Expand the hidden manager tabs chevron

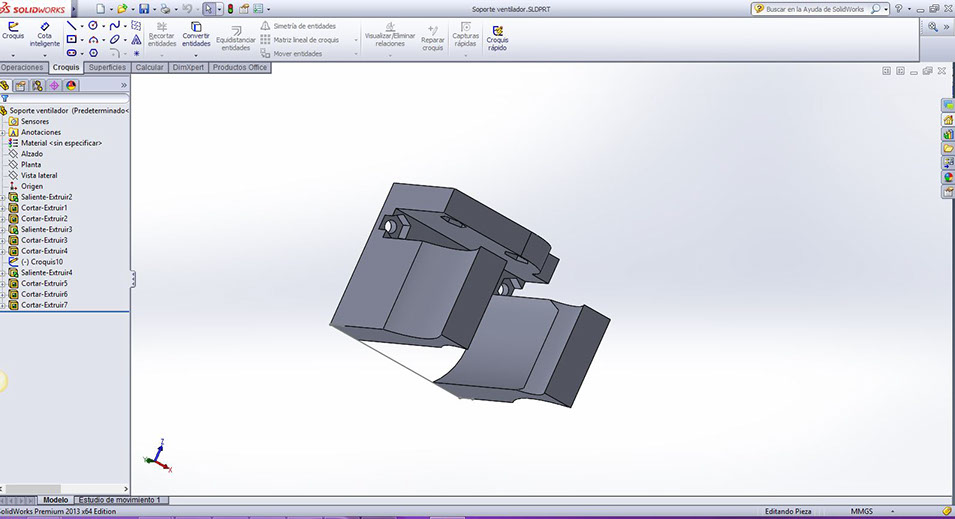click(x=124, y=85)
